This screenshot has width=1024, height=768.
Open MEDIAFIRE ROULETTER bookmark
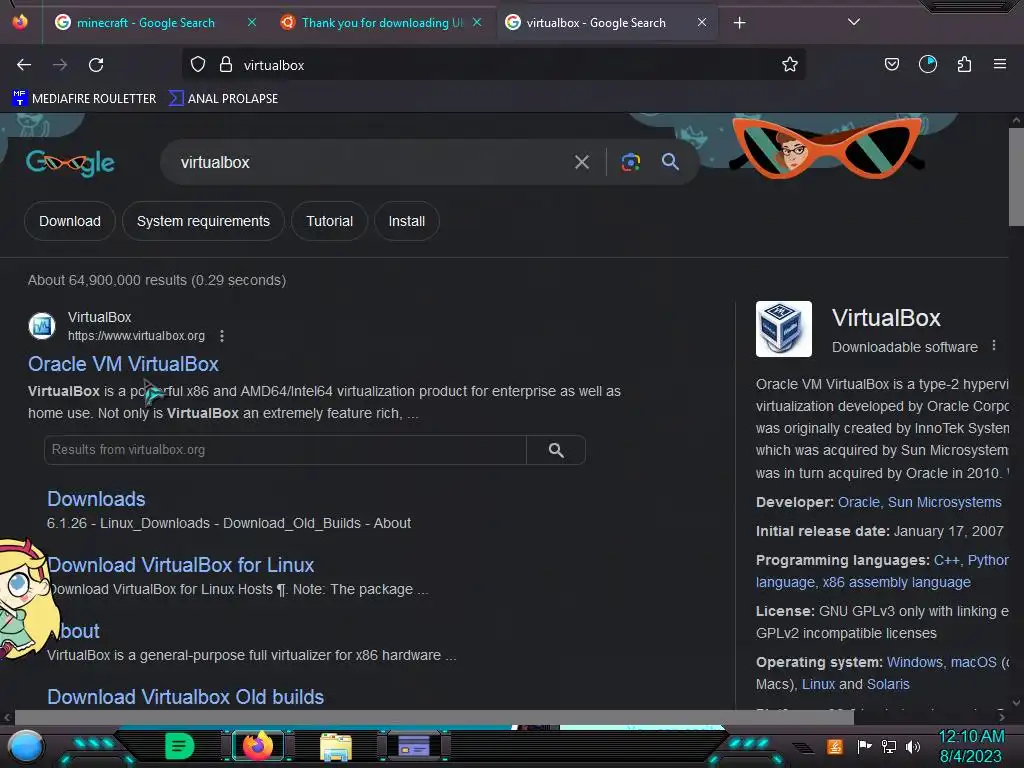point(84,99)
